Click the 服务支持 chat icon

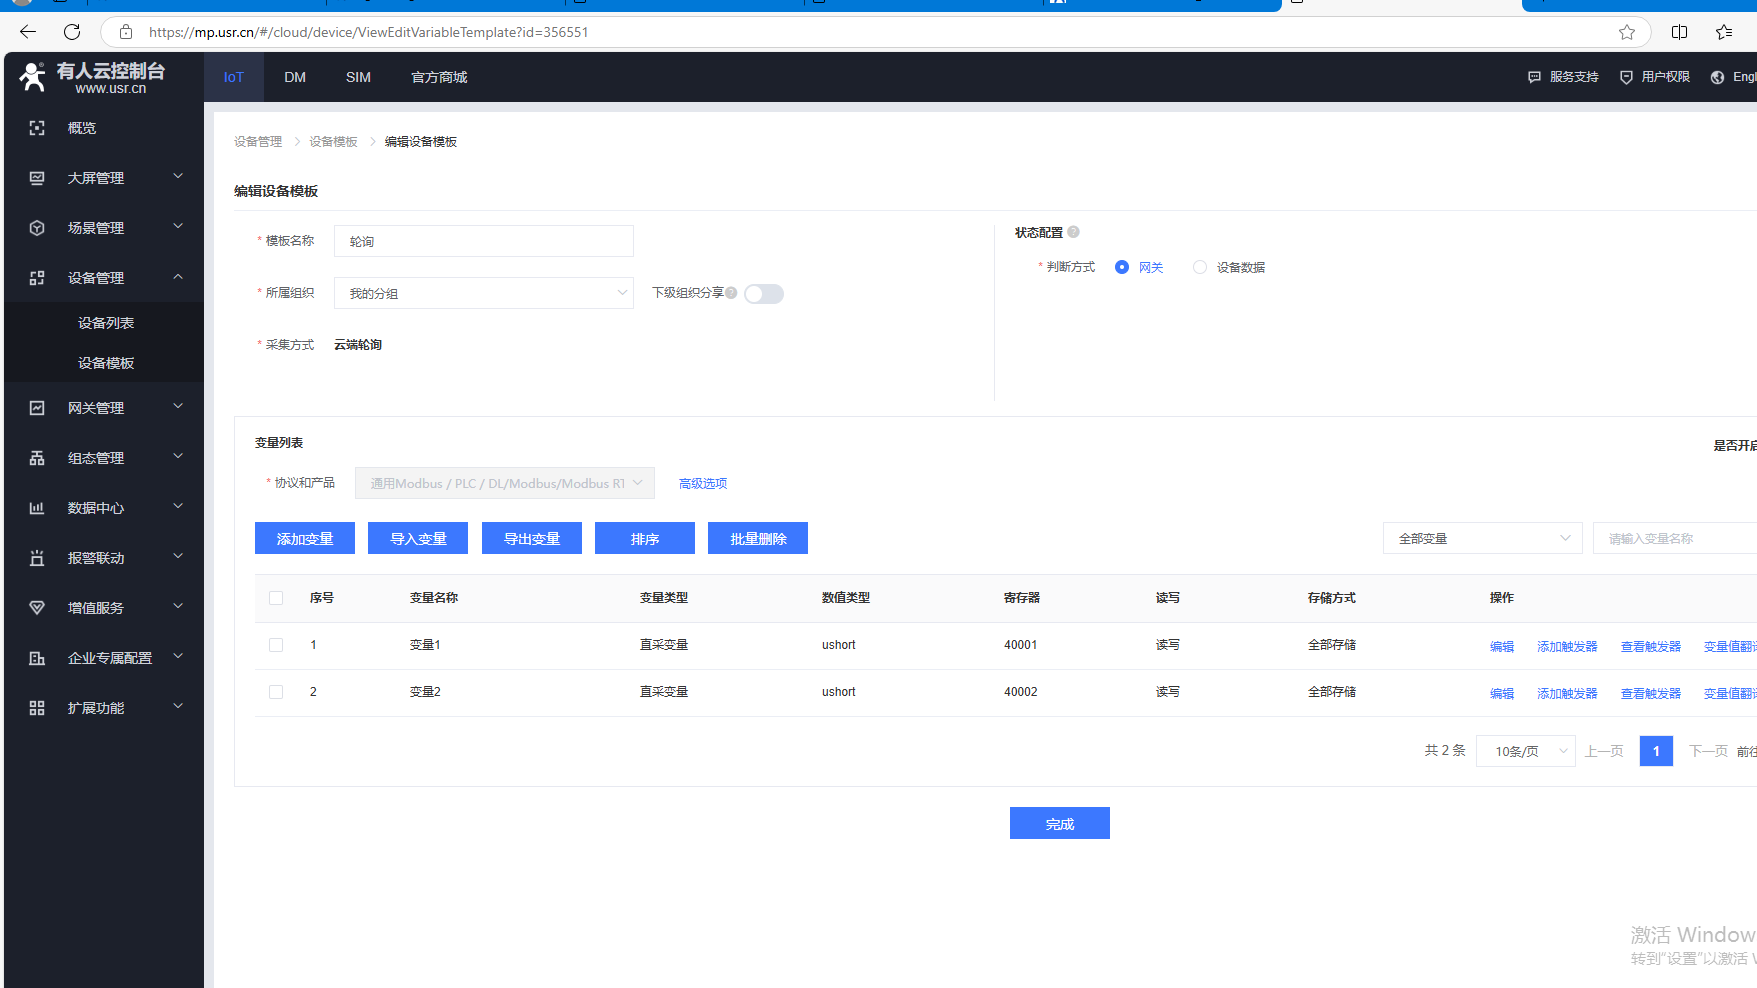pyautogui.click(x=1534, y=77)
